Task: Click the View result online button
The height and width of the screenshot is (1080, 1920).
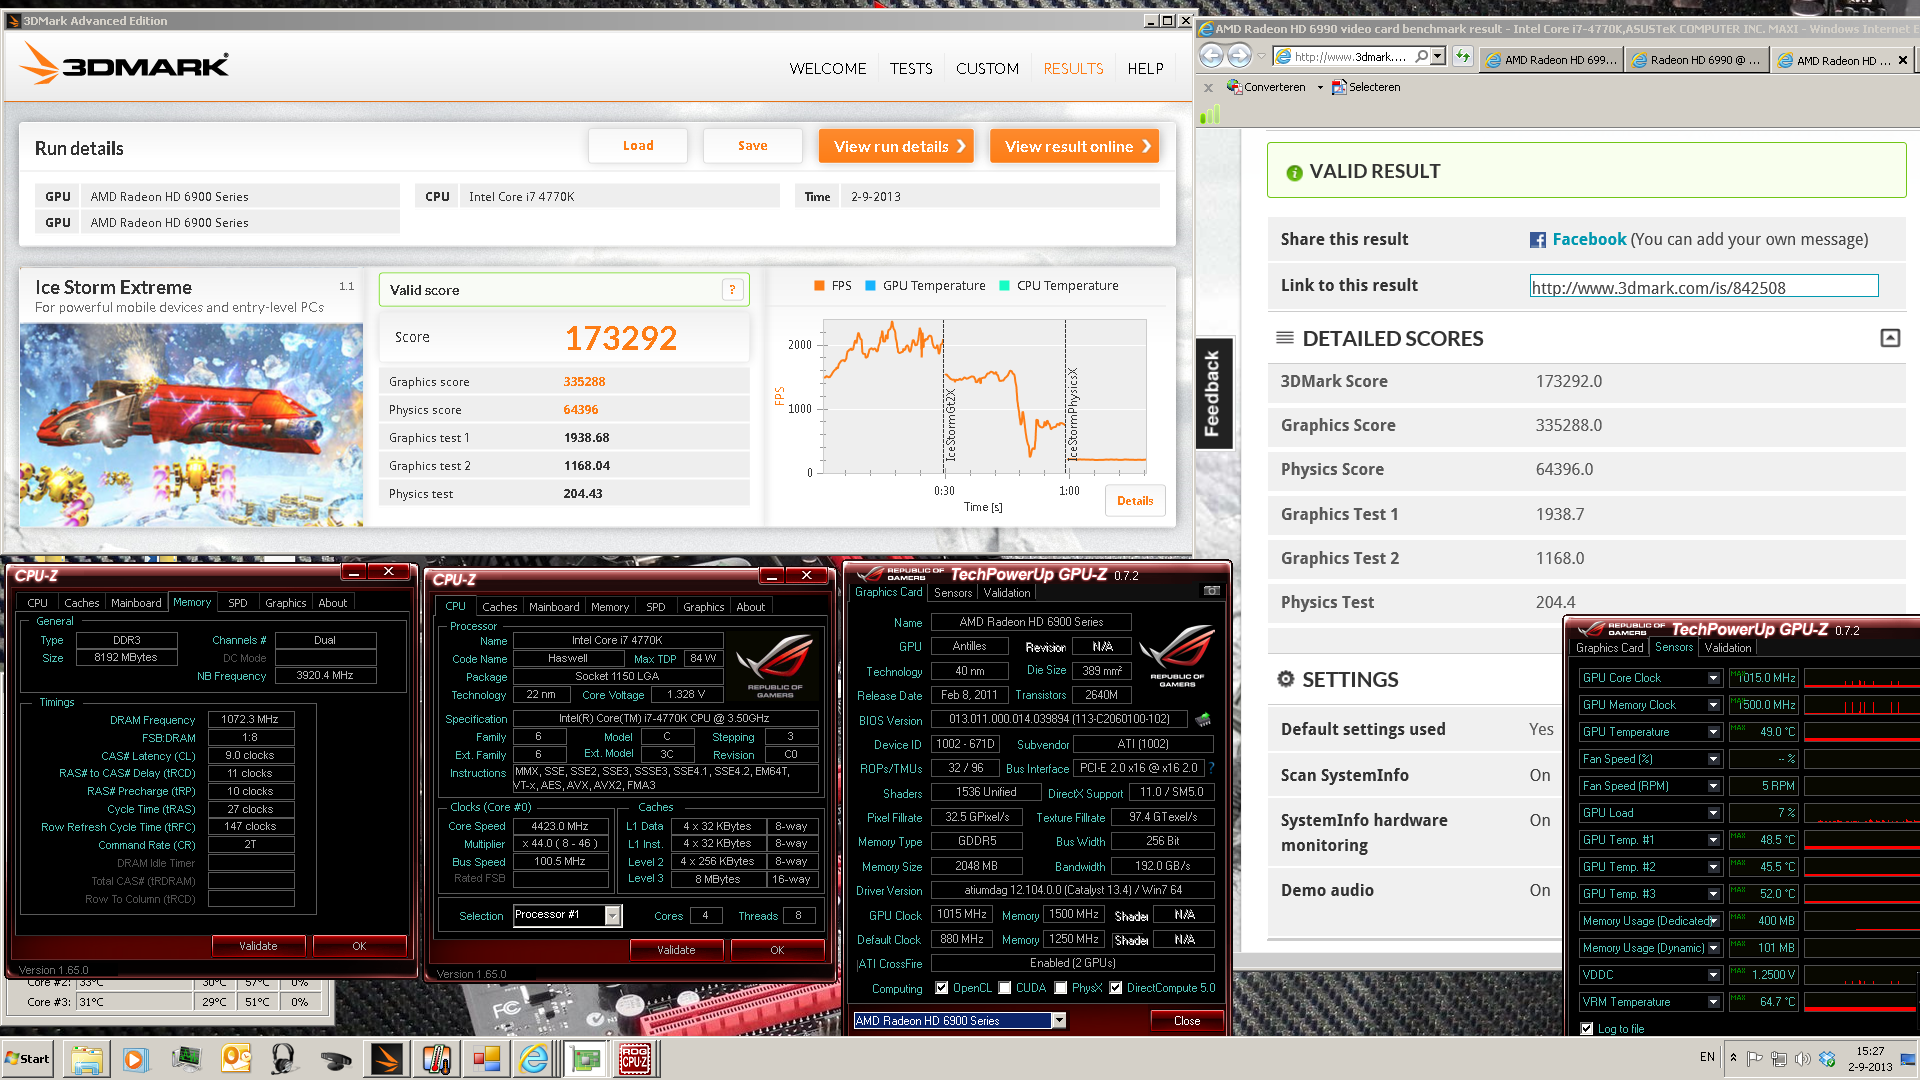Action: pos(1074,146)
